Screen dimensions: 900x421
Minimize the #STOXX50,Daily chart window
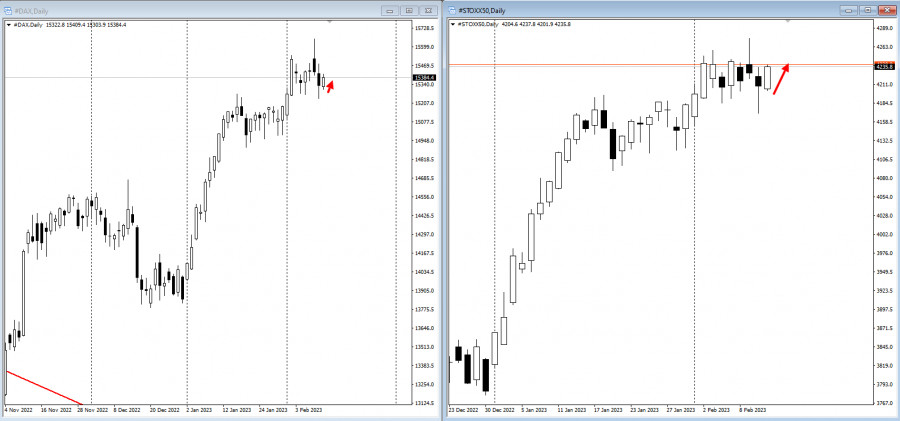(x=849, y=10)
